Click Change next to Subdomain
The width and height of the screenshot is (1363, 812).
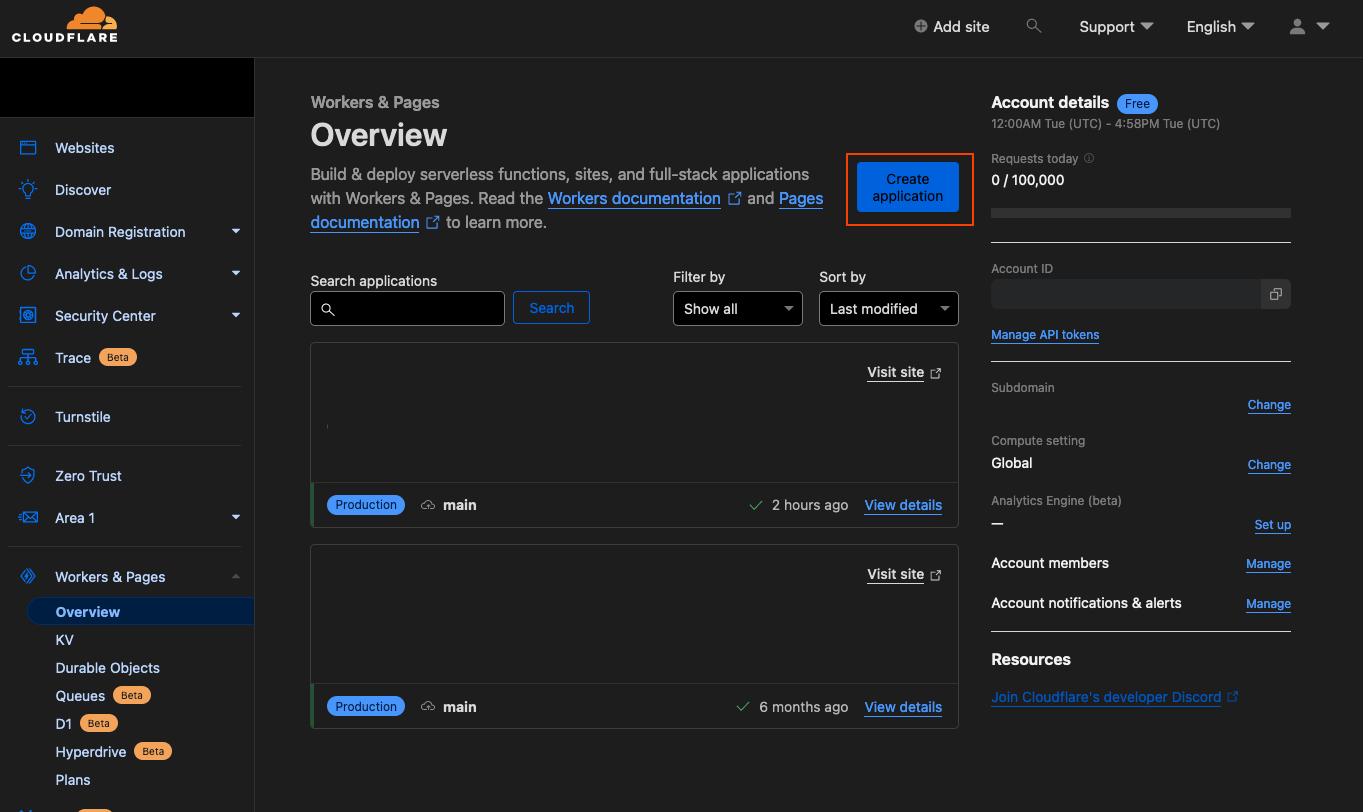click(x=1269, y=405)
